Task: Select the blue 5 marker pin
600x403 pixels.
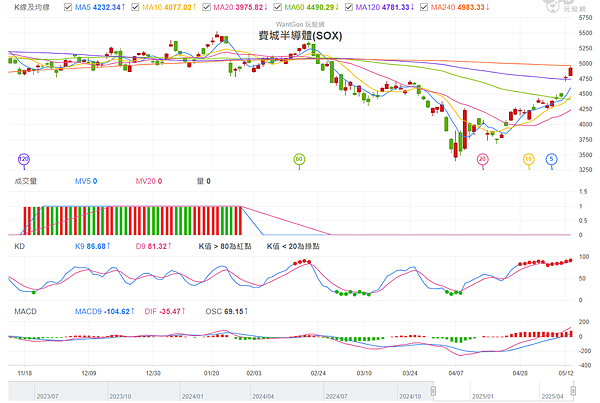Action: (x=551, y=160)
